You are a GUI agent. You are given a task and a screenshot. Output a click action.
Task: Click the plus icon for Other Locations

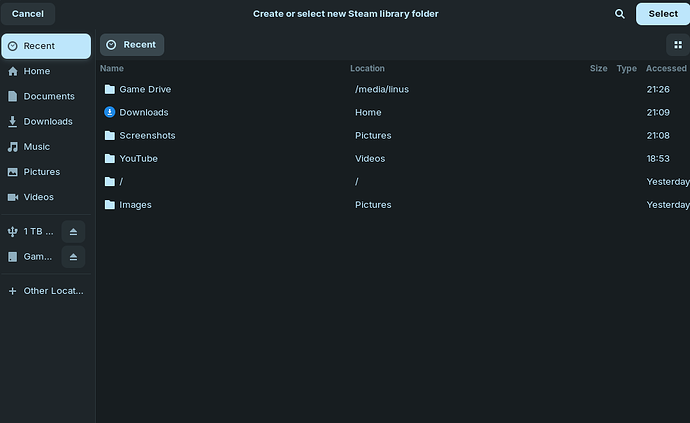pos(13,291)
